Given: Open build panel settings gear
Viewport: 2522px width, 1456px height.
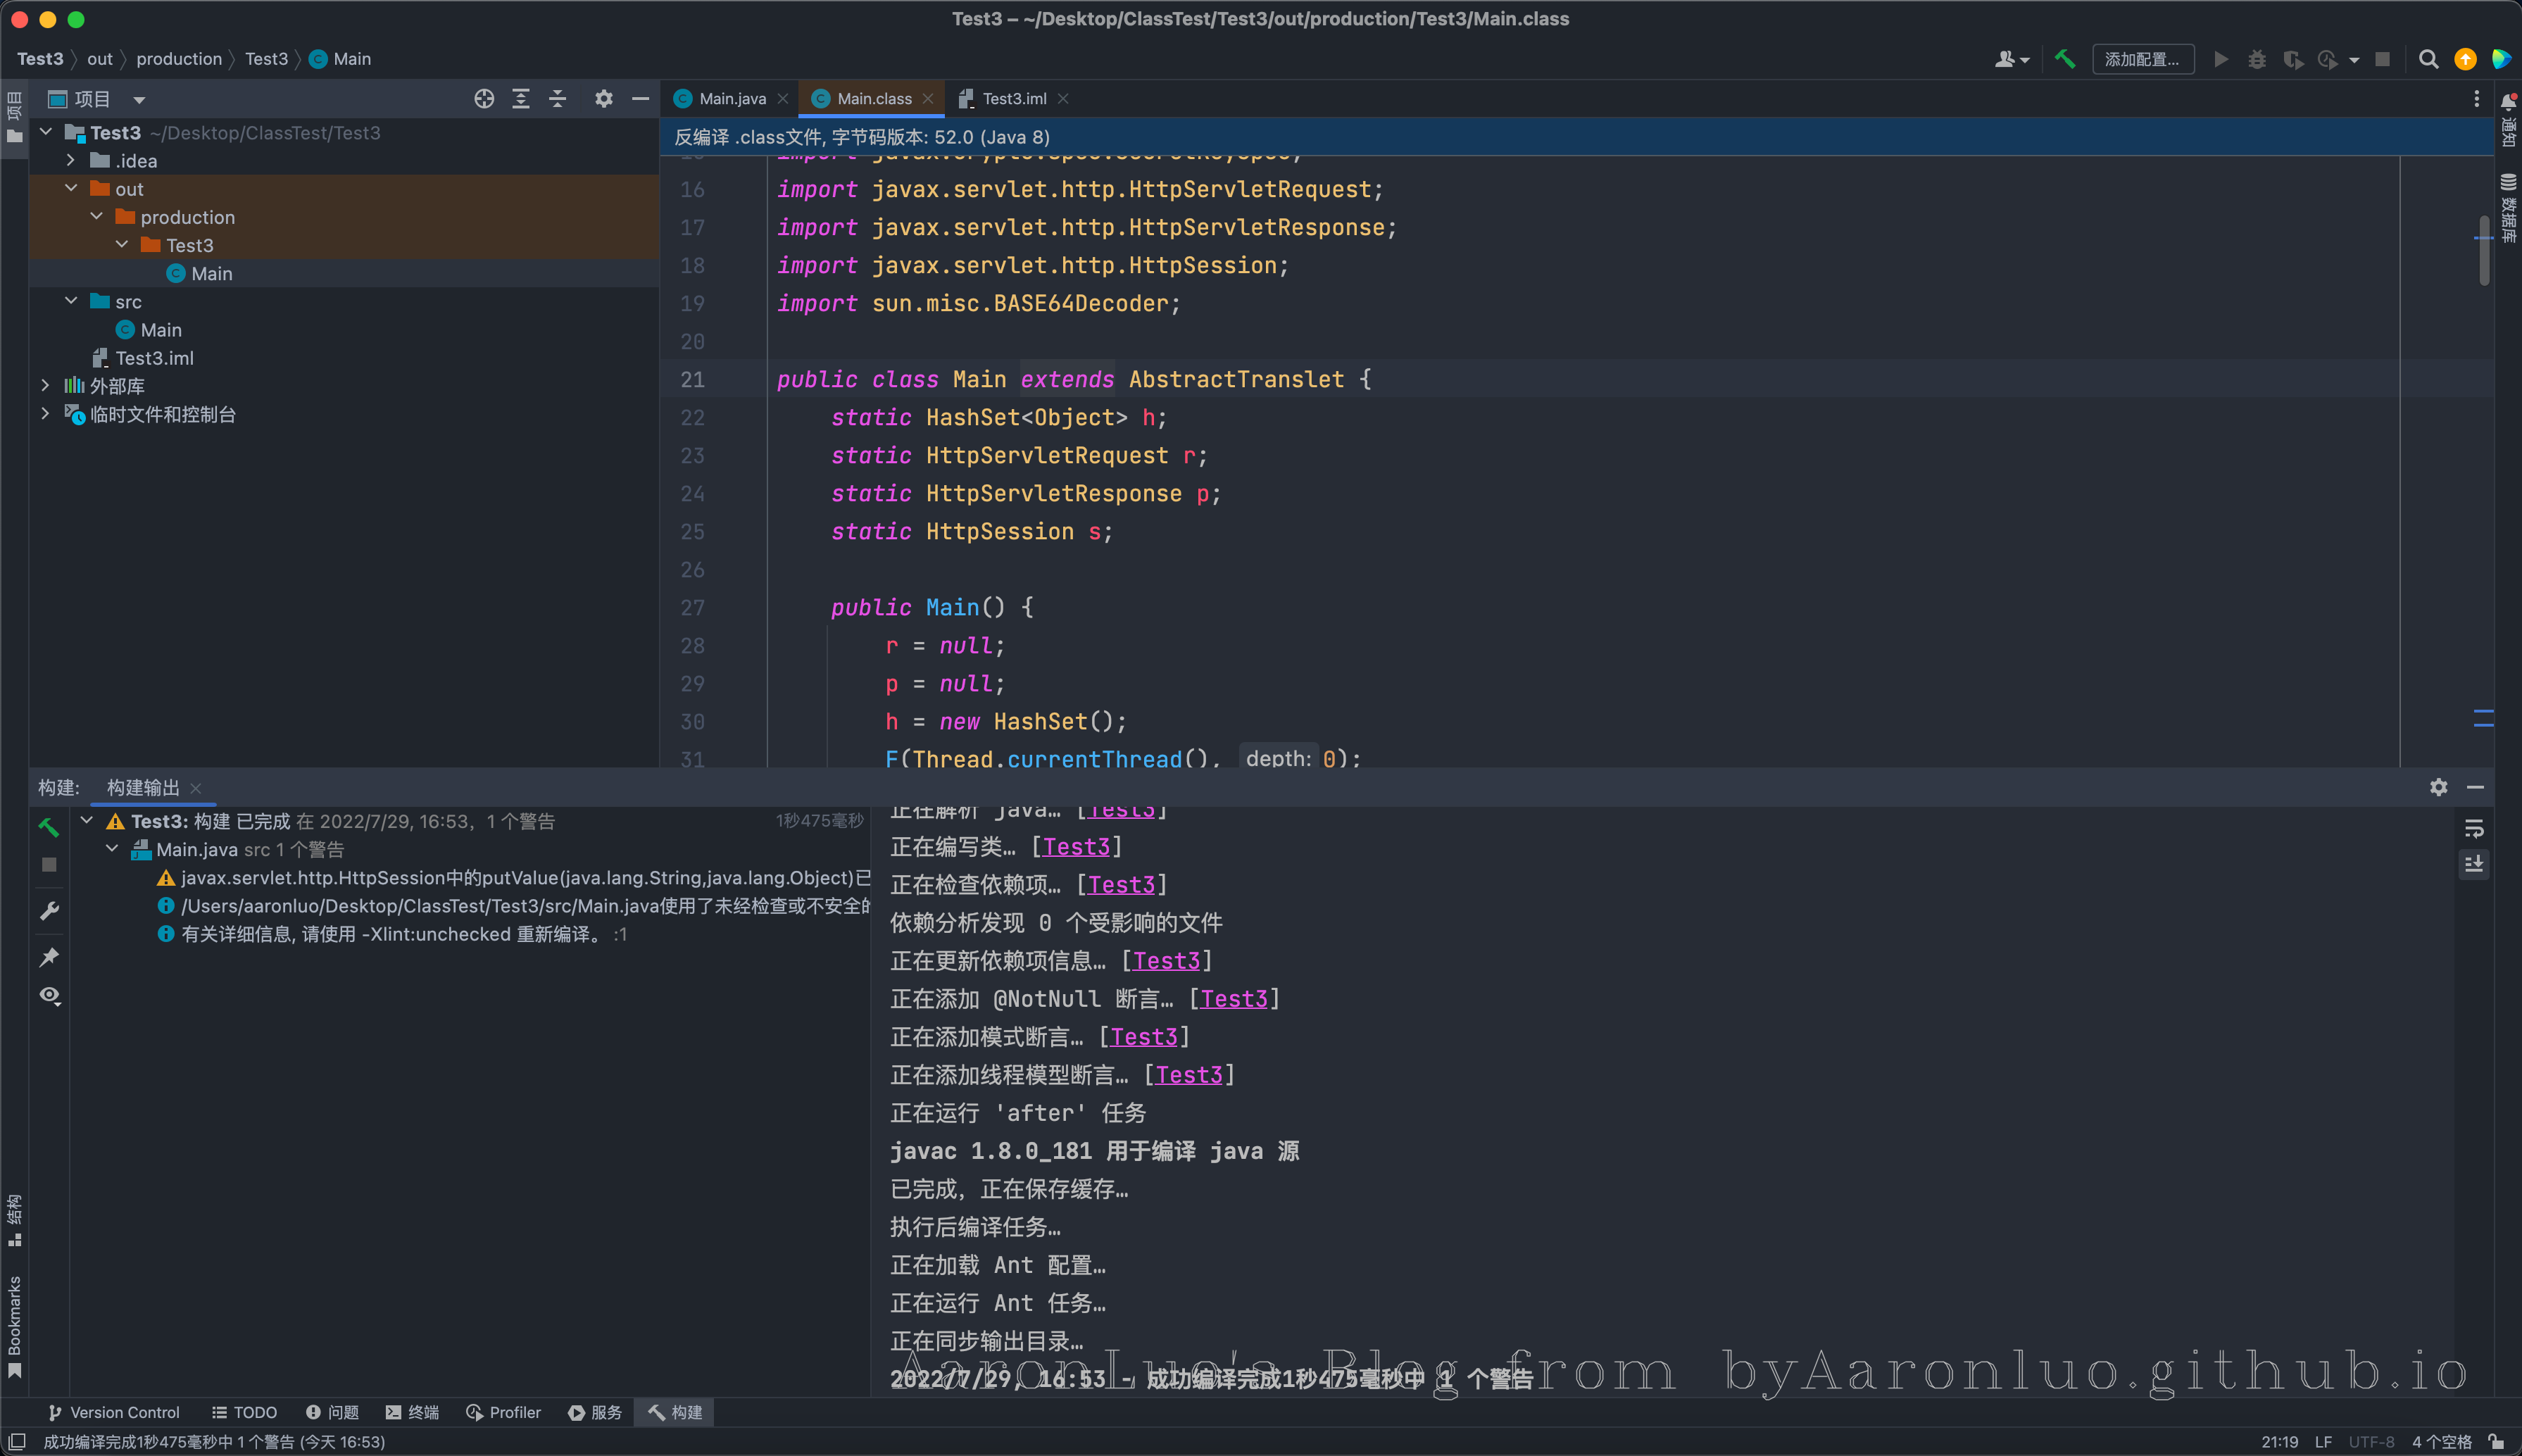Looking at the screenshot, I should [x=2438, y=787].
